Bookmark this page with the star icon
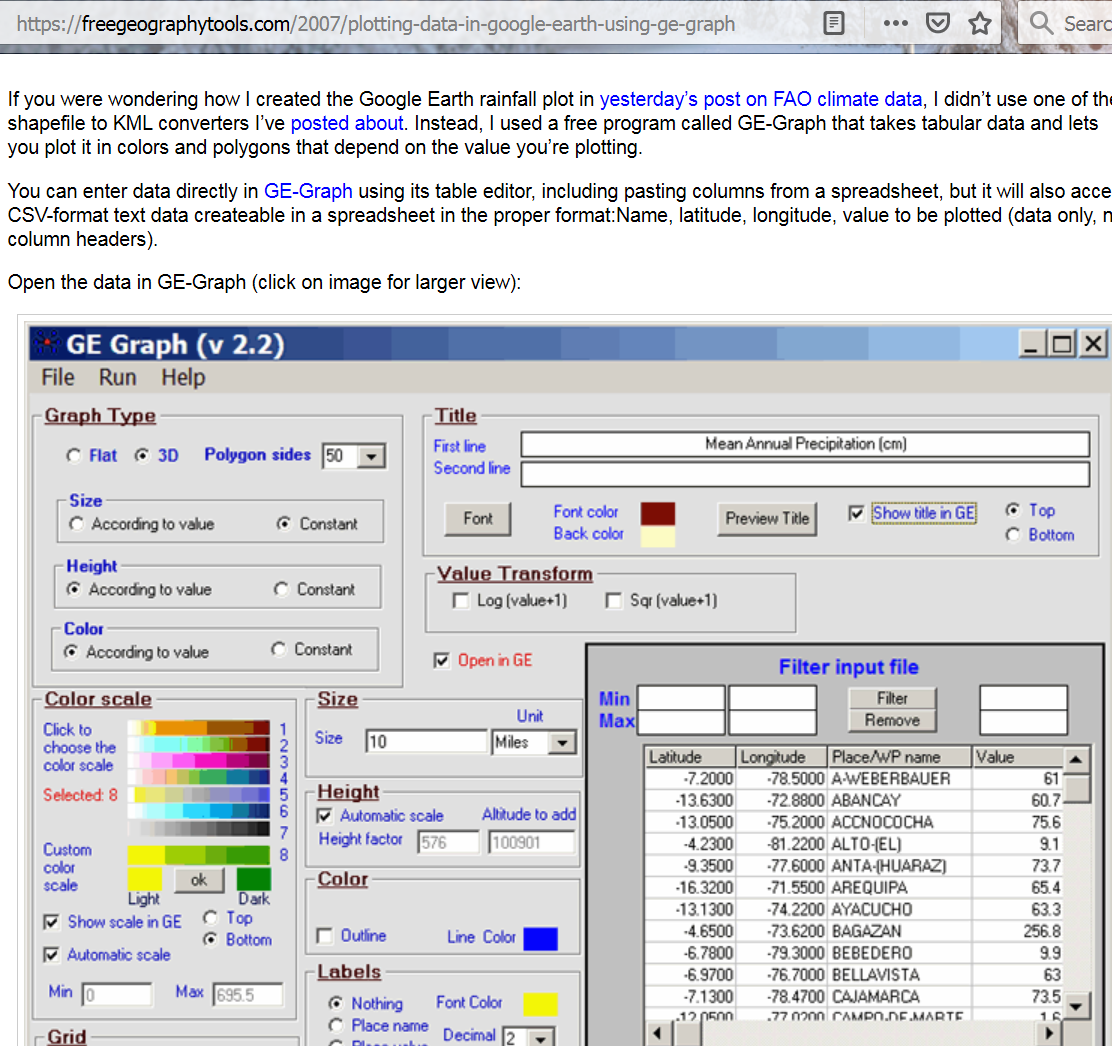The image size is (1112, 1046). click(980, 23)
